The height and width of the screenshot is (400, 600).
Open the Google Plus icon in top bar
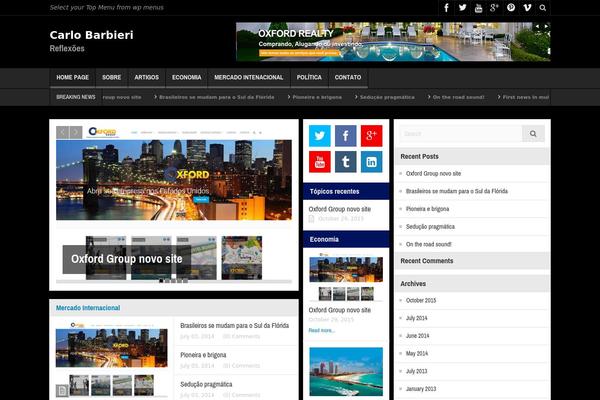tap(494, 8)
